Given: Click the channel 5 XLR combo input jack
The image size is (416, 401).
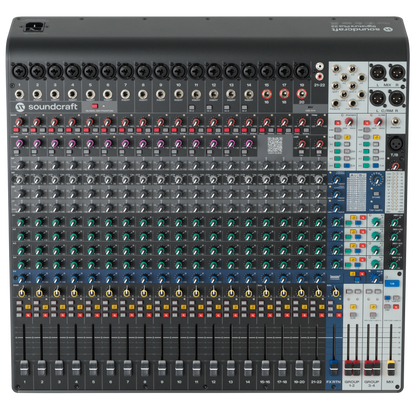Looking at the screenshot, I should (x=90, y=71).
